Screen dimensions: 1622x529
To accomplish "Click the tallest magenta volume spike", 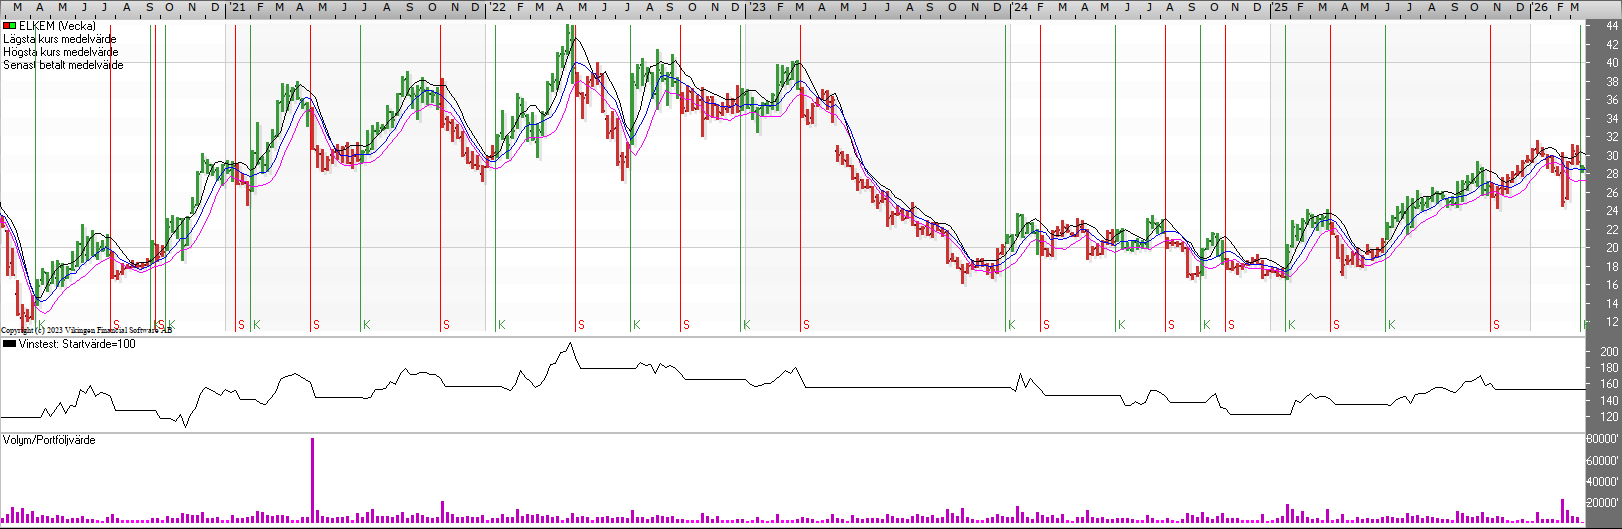I will point(312,478).
